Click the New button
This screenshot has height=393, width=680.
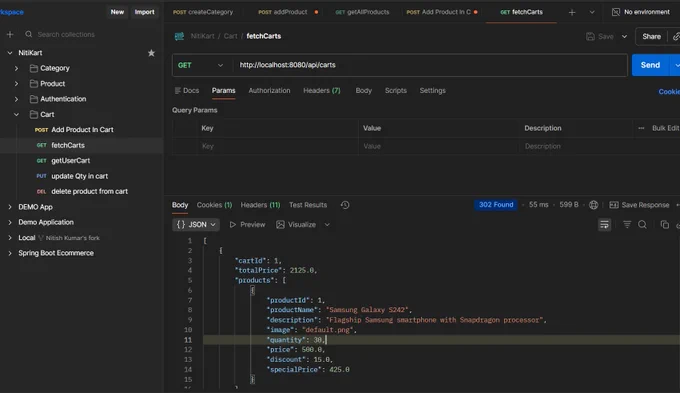click(x=117, y=12)
